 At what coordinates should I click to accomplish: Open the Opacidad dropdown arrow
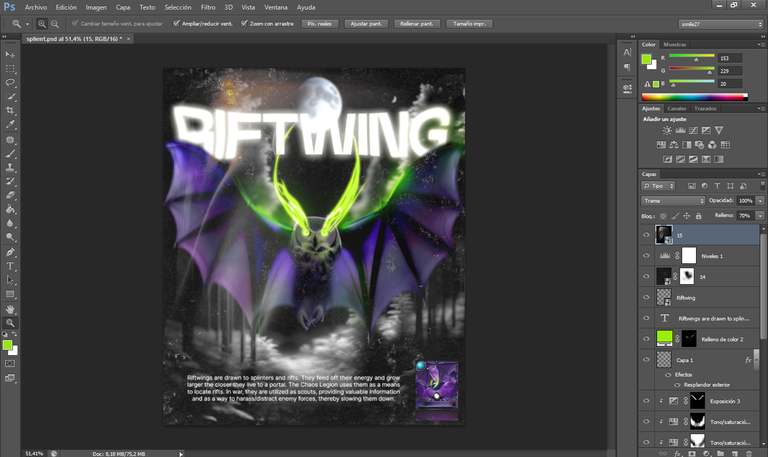coord(760,201)
